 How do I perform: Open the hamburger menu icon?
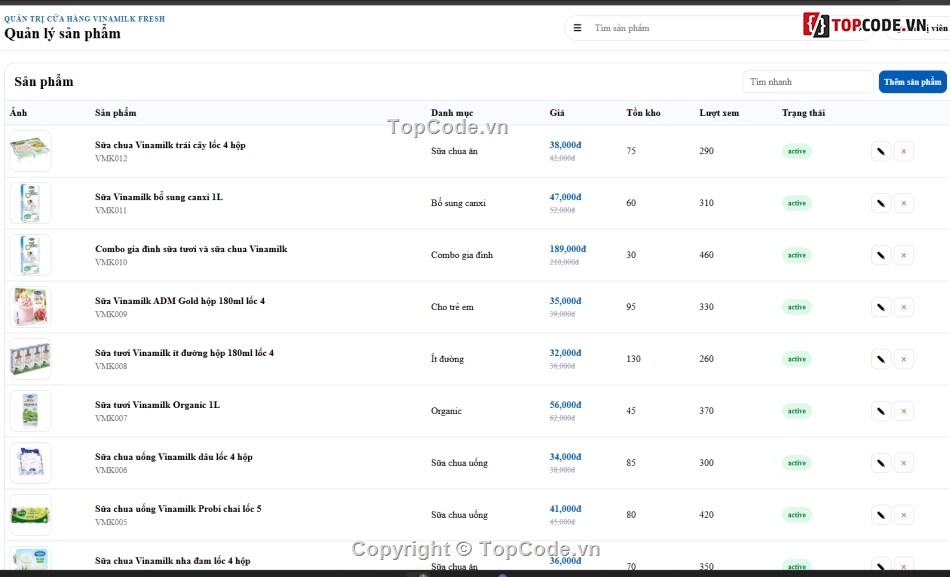coord(577,28)
